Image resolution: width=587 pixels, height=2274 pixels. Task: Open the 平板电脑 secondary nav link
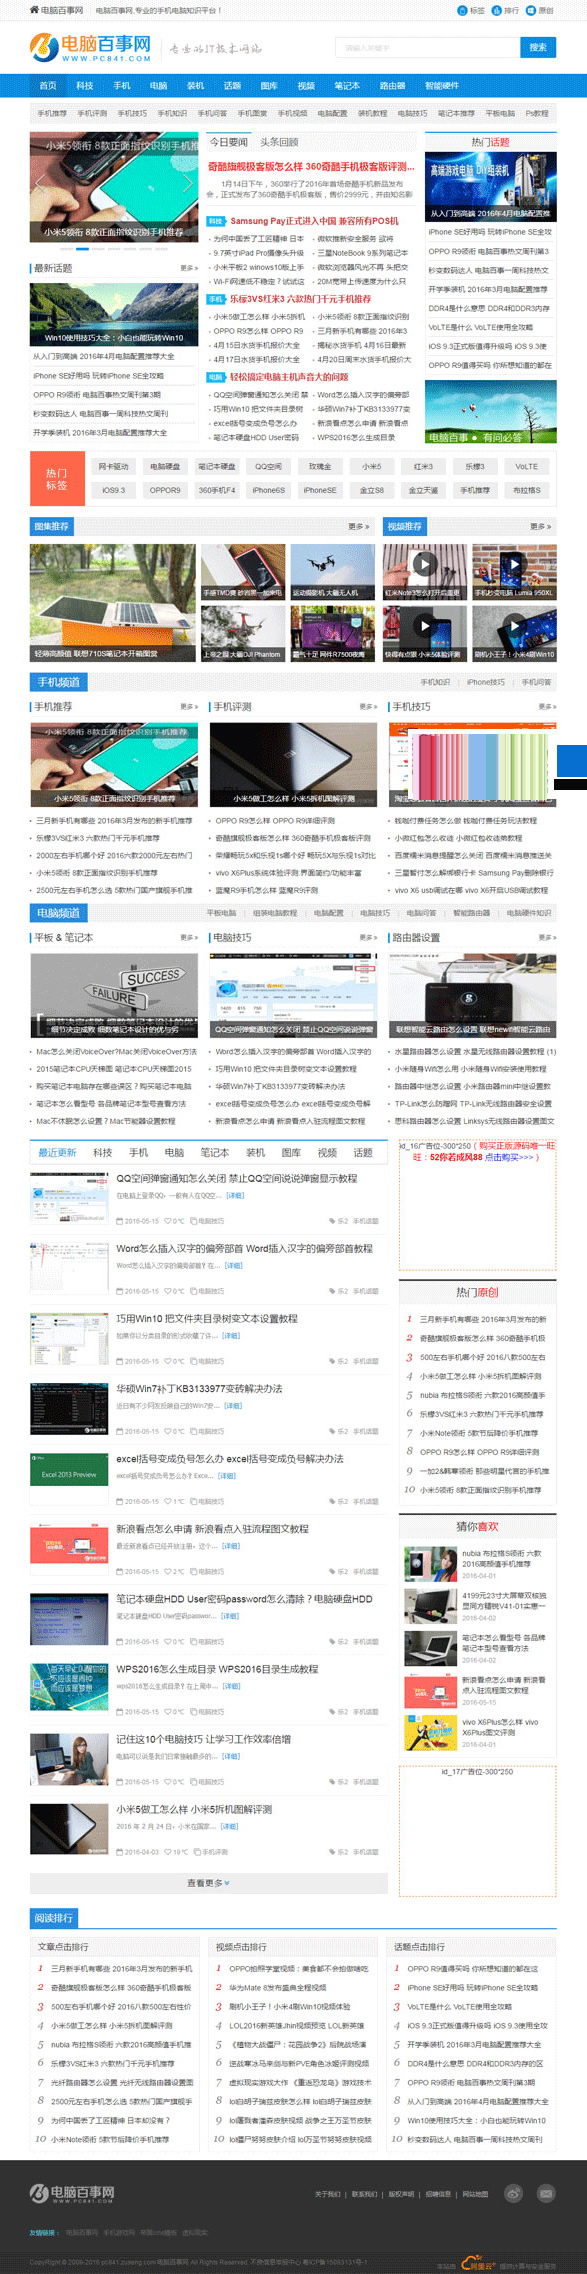click(x=500, y=113)
